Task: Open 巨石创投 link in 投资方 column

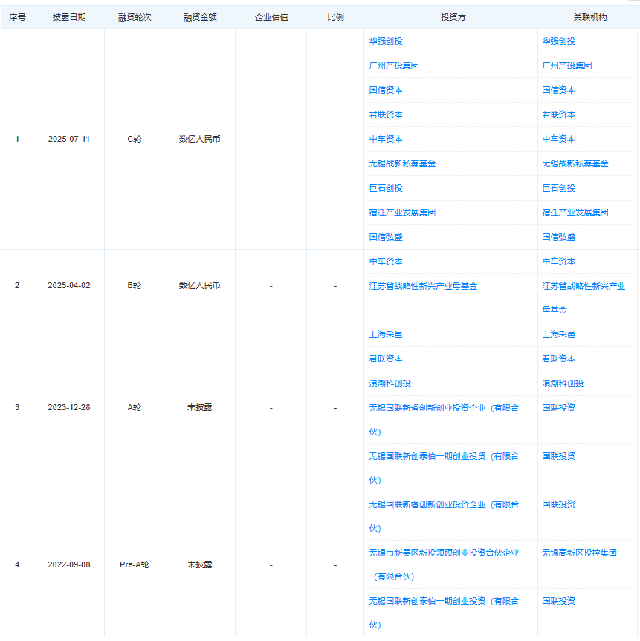Action: (x=385, y=188)
